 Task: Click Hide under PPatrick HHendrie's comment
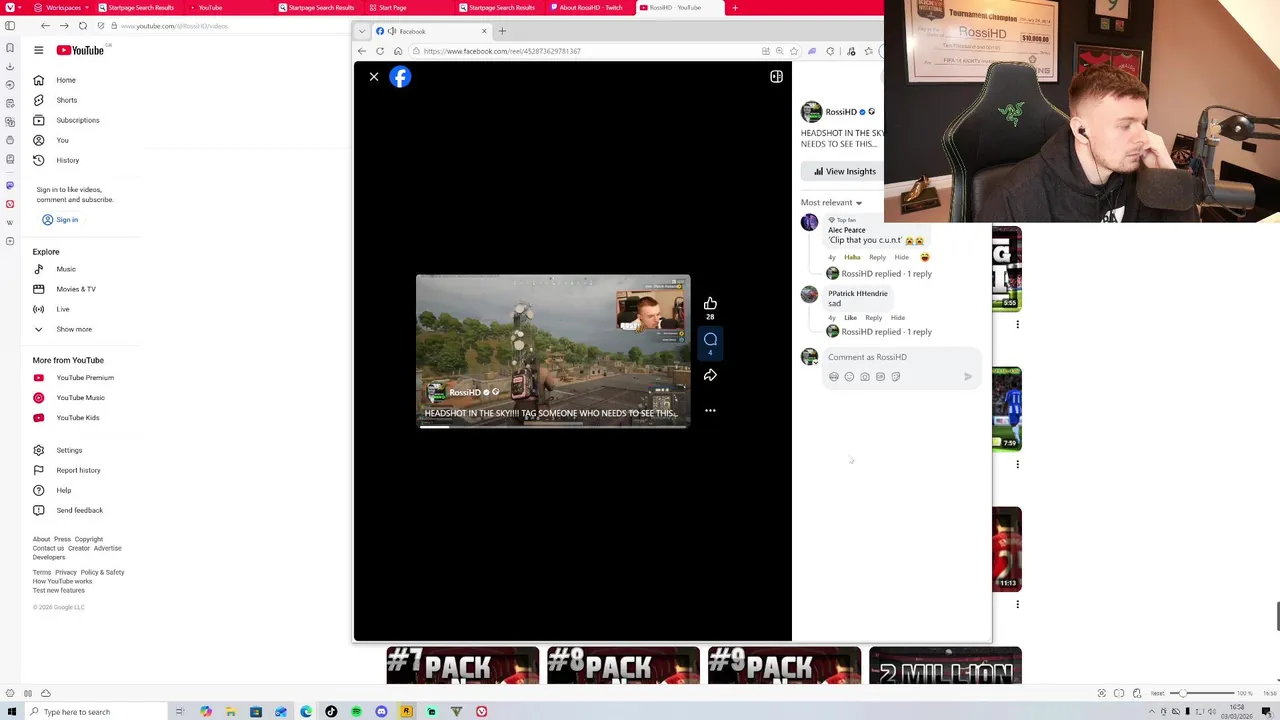(898, 318)
